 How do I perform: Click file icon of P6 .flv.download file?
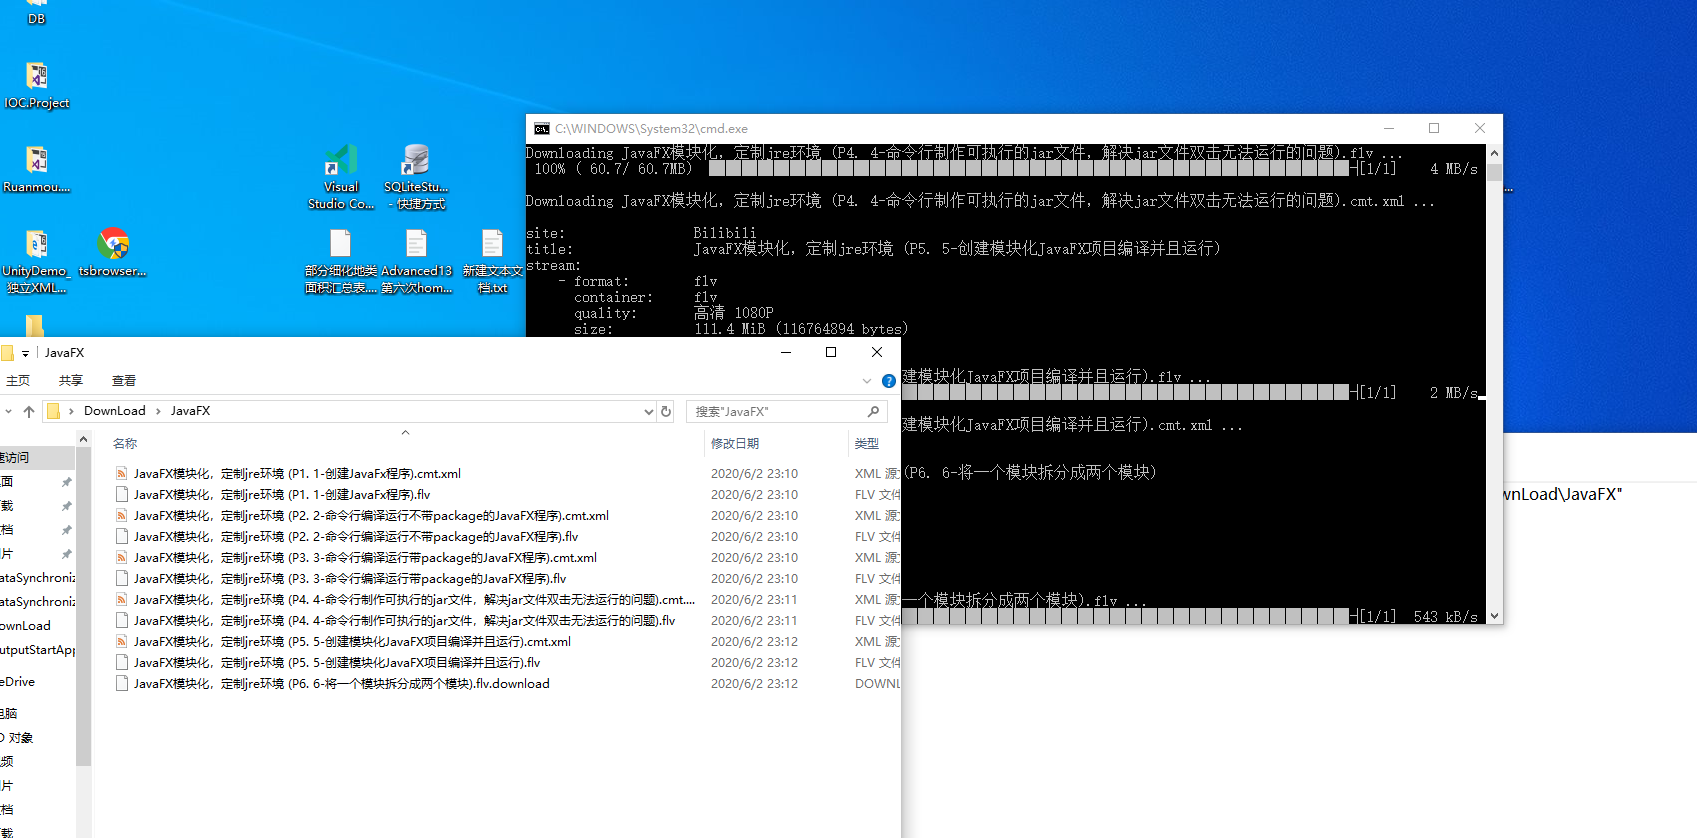click(122, 684)
